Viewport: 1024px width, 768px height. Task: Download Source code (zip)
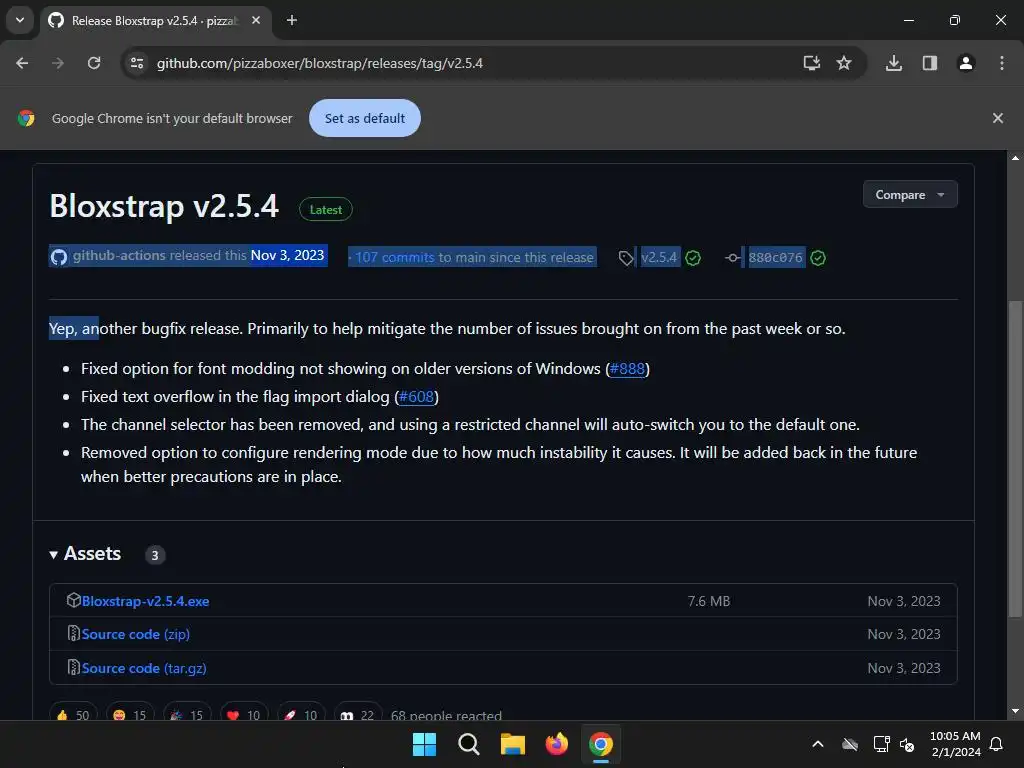[136, 634]
